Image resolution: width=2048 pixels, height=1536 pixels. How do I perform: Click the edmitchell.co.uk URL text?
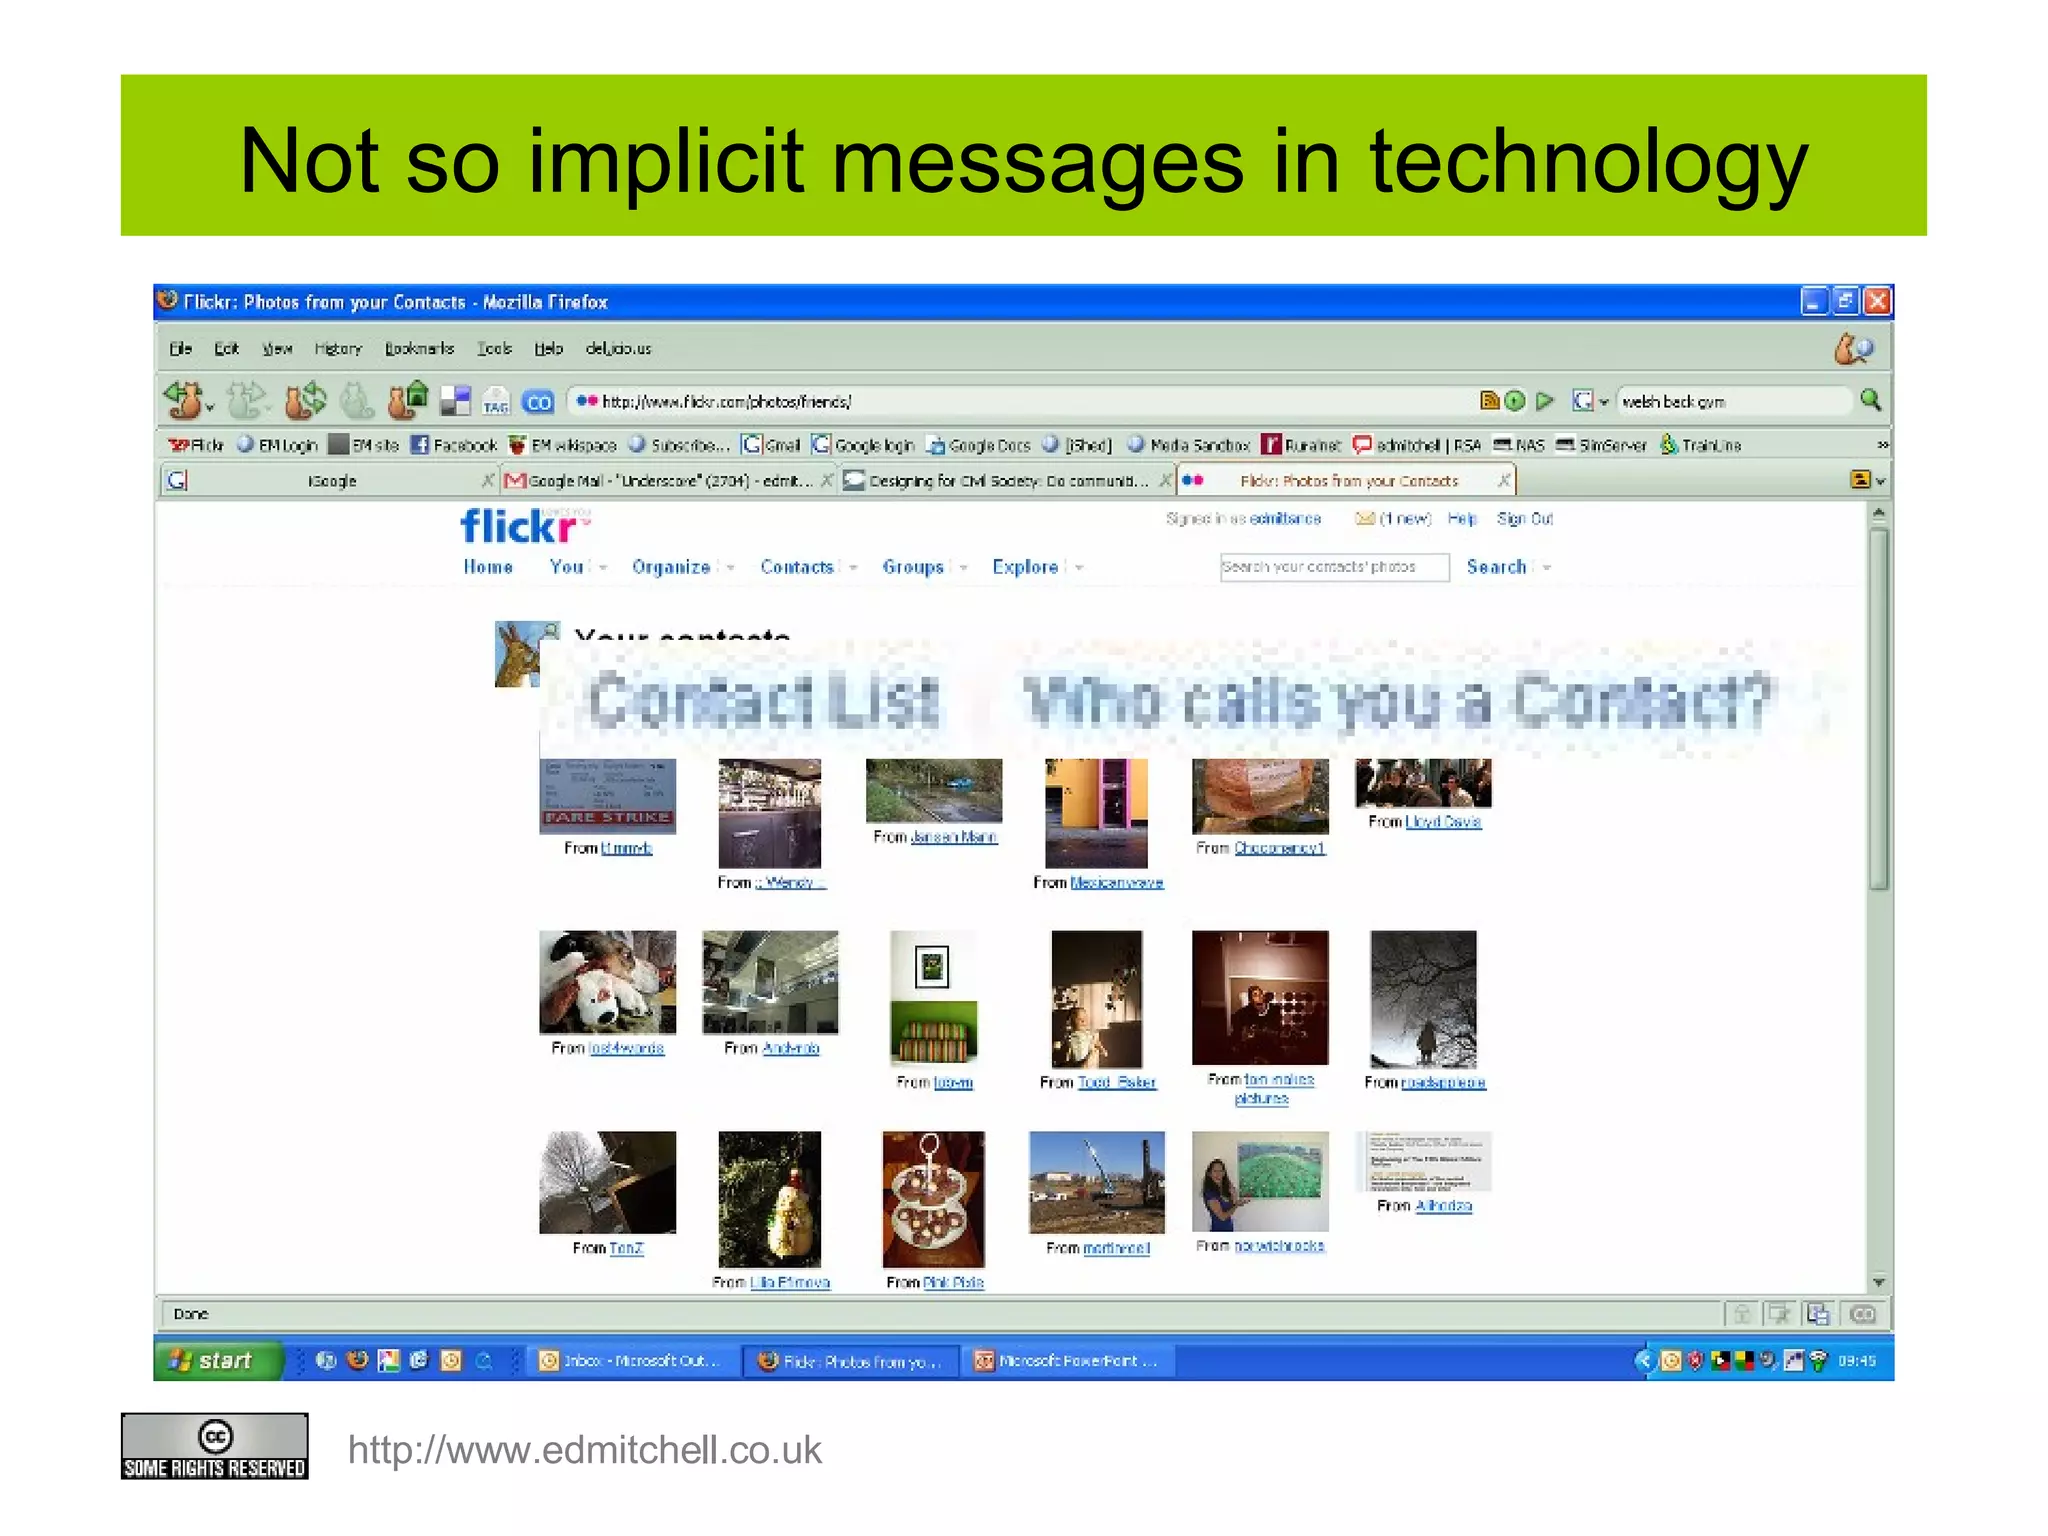[x=585, y=1450]
